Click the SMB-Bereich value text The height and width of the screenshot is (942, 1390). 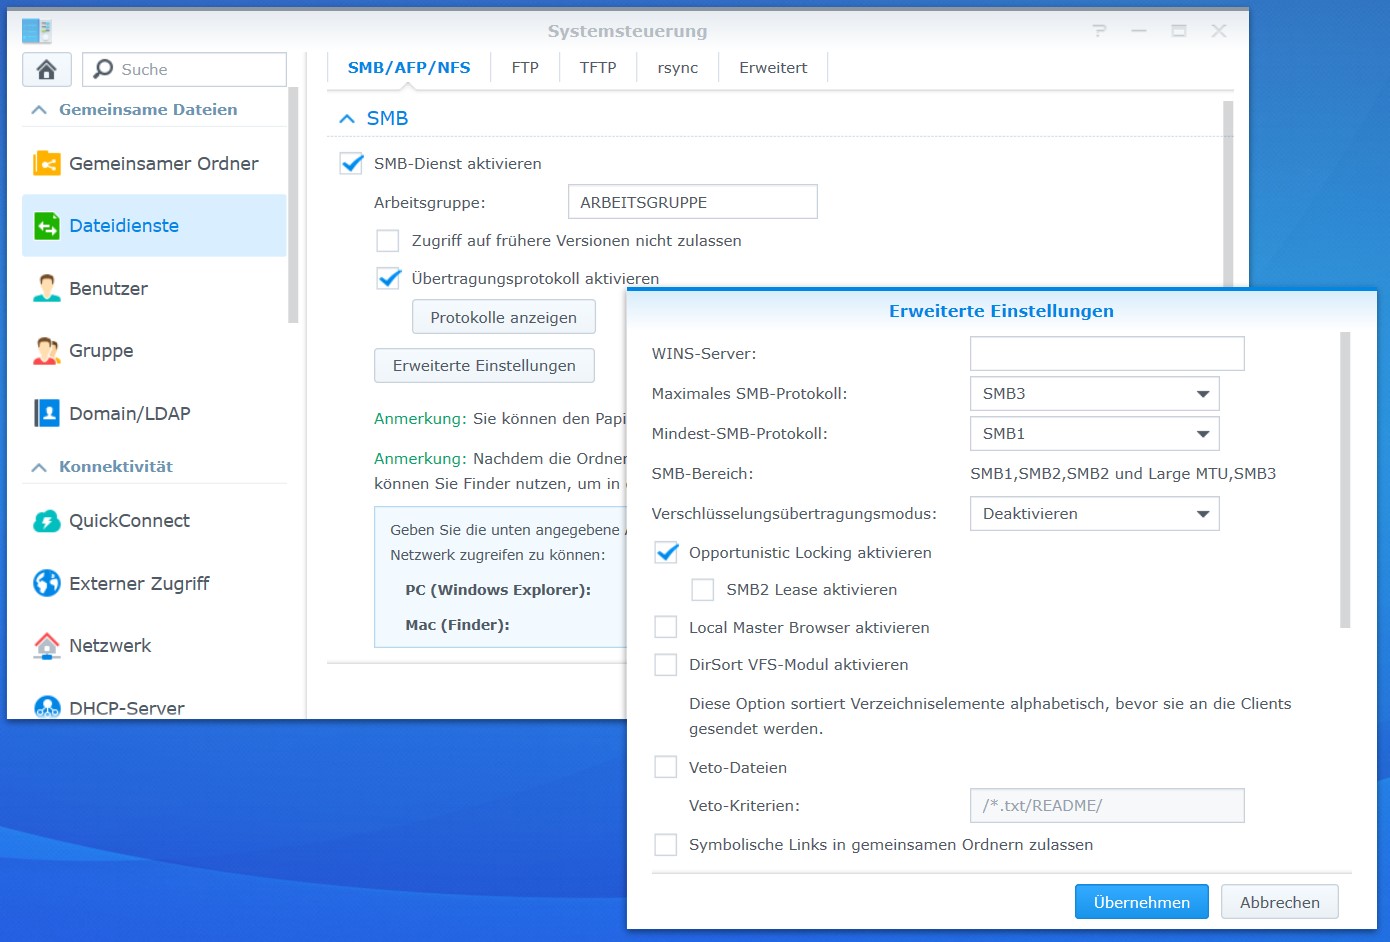(x=1123, y=474)
